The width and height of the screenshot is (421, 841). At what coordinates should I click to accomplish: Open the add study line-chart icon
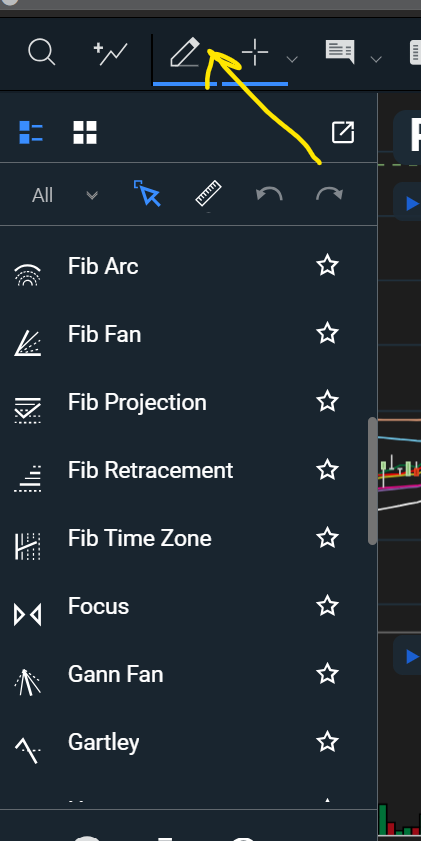pos(110,54)
